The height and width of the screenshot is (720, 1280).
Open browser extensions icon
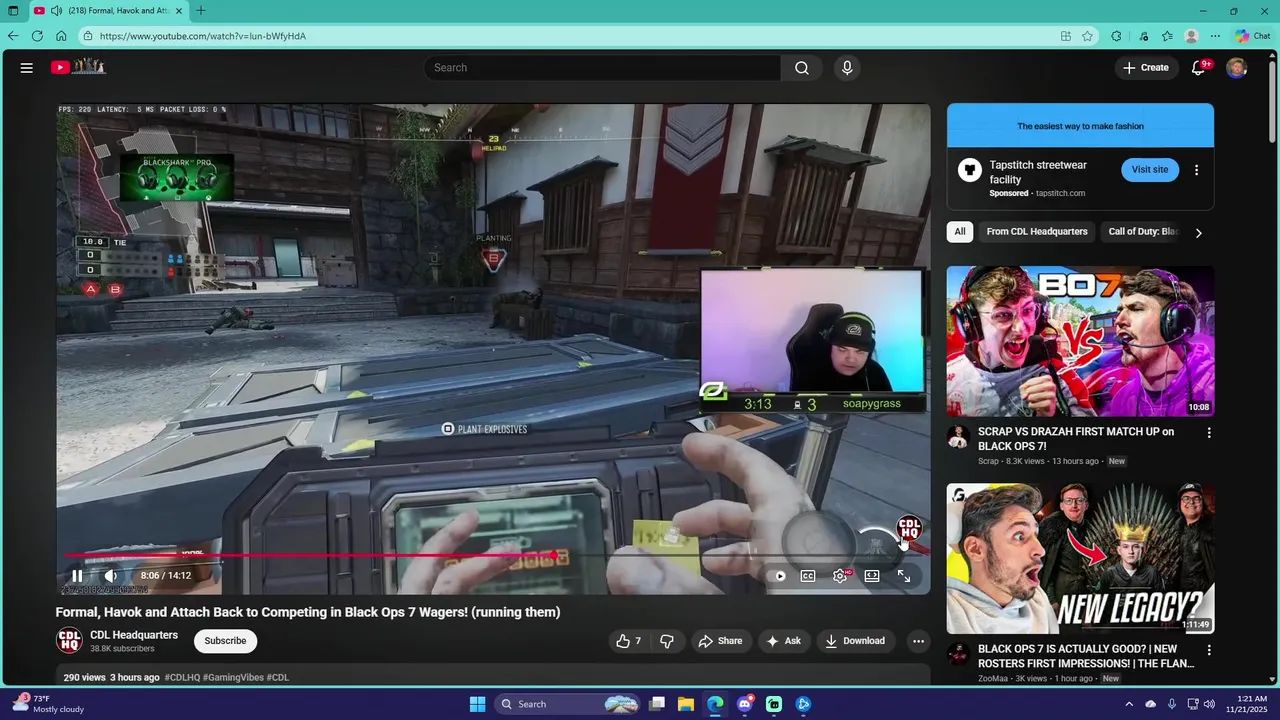(1116, 36)
